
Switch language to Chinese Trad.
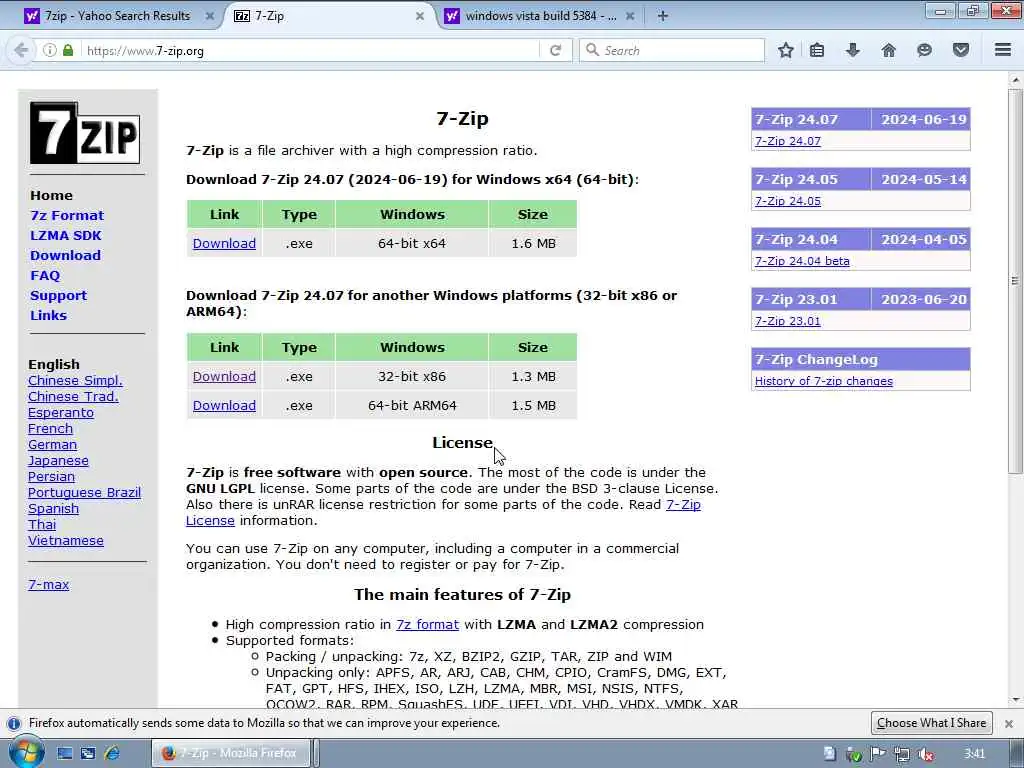coord(73,396)
